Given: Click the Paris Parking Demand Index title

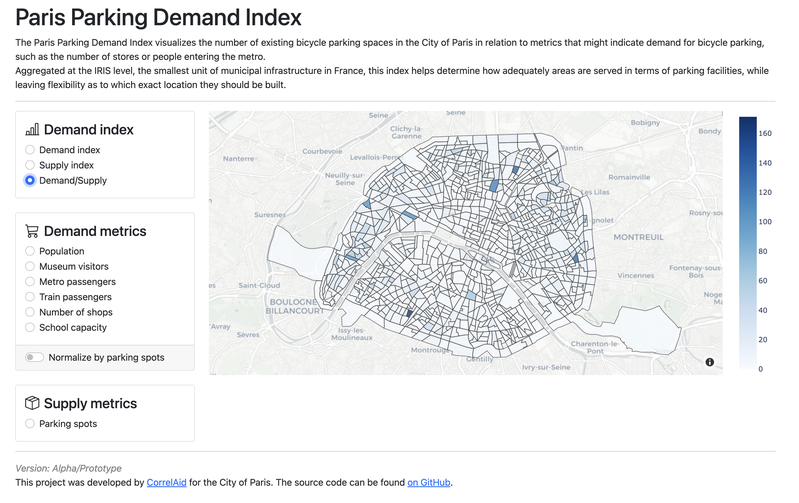Looking at the screenshot, I should click(x=158, y=17).
